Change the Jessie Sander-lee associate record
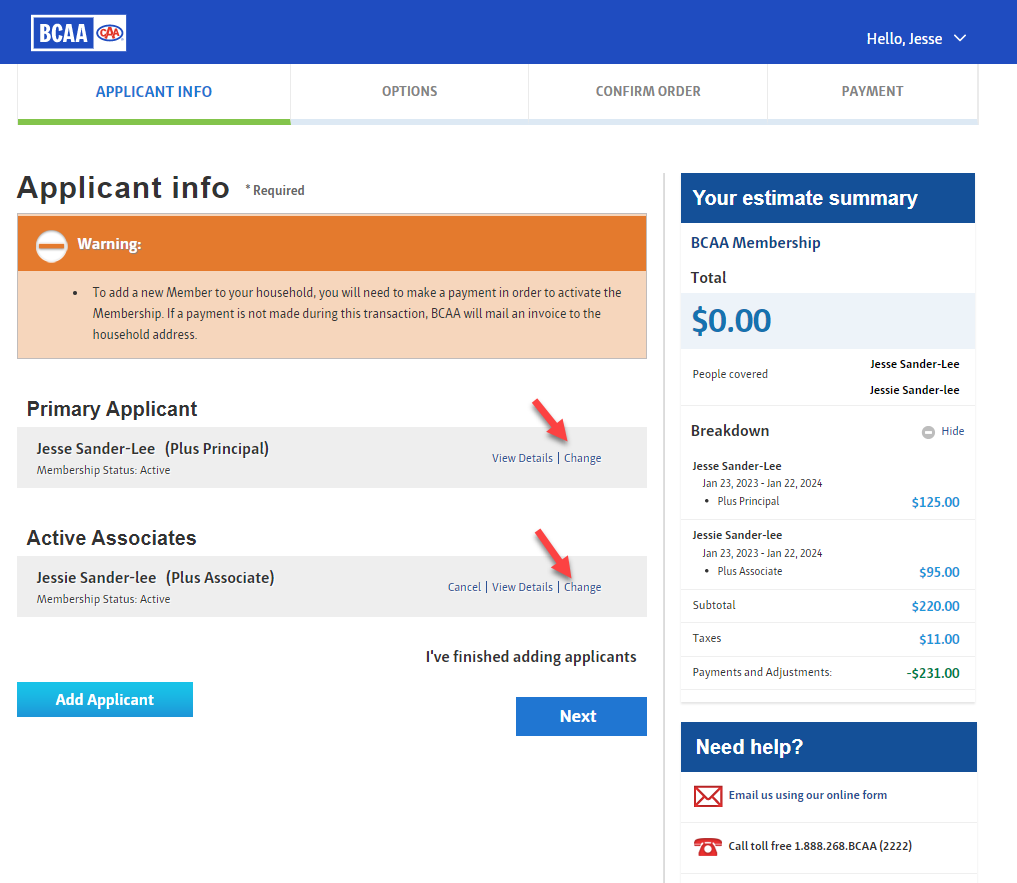1017x883 pixels. tap(583, 587)
